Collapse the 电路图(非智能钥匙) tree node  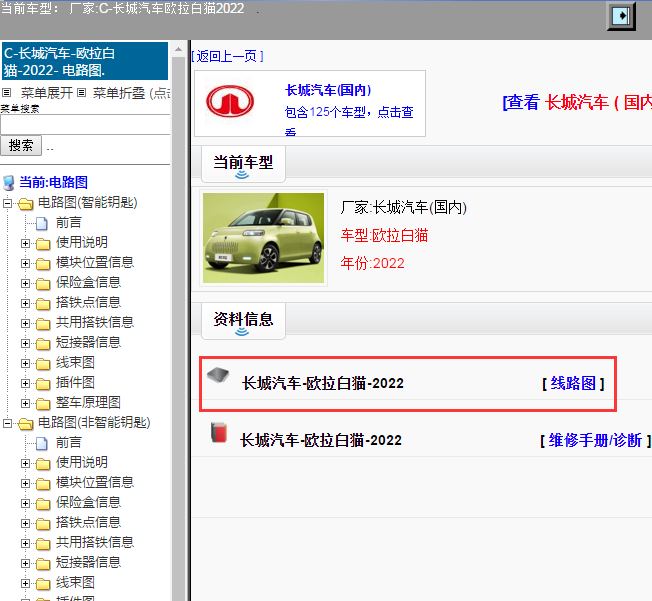(x=7, y=423)
